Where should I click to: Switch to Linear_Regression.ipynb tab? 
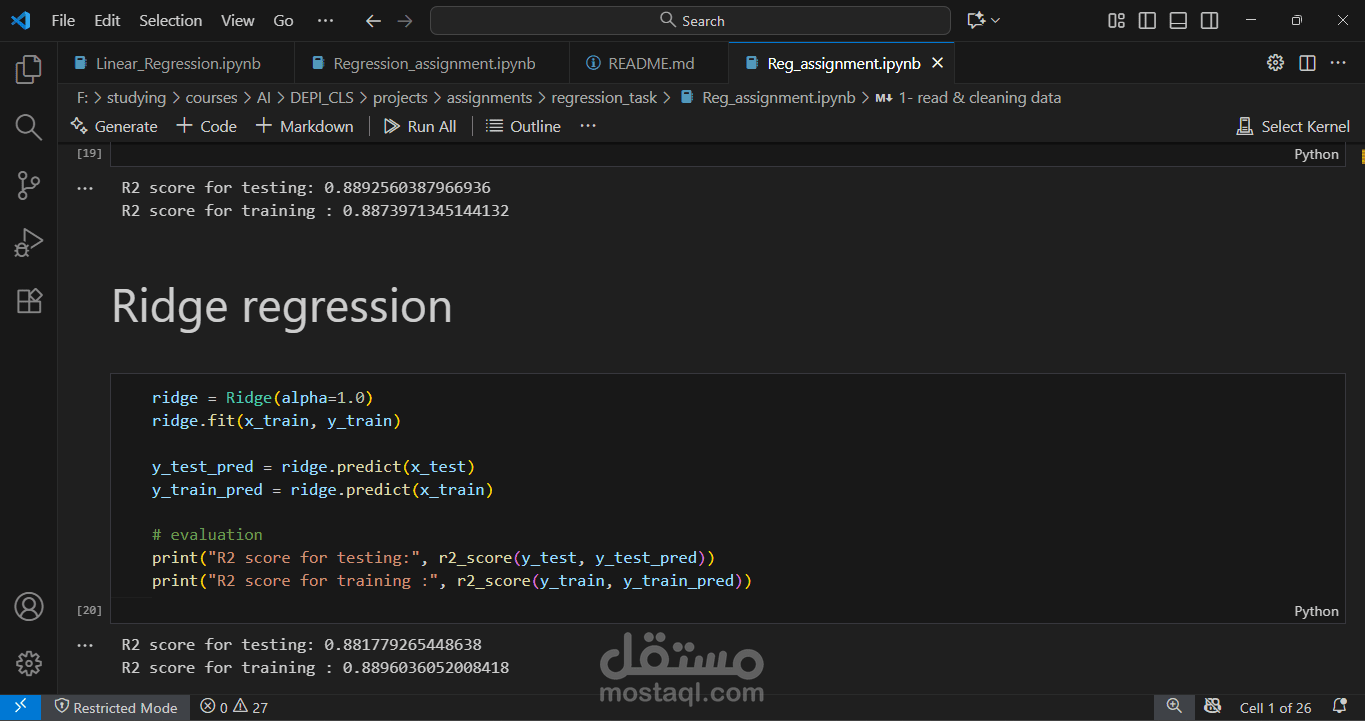point(176,63)
